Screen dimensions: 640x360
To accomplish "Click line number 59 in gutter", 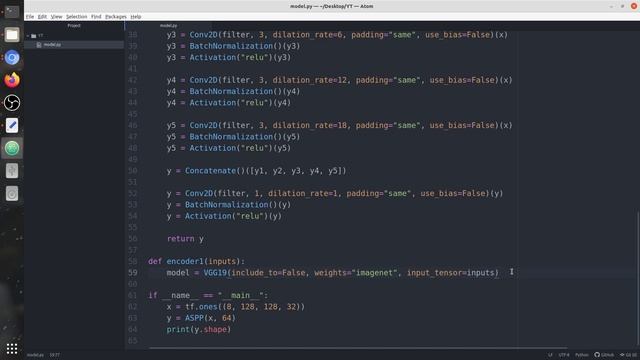I will [x=133, y=273].
